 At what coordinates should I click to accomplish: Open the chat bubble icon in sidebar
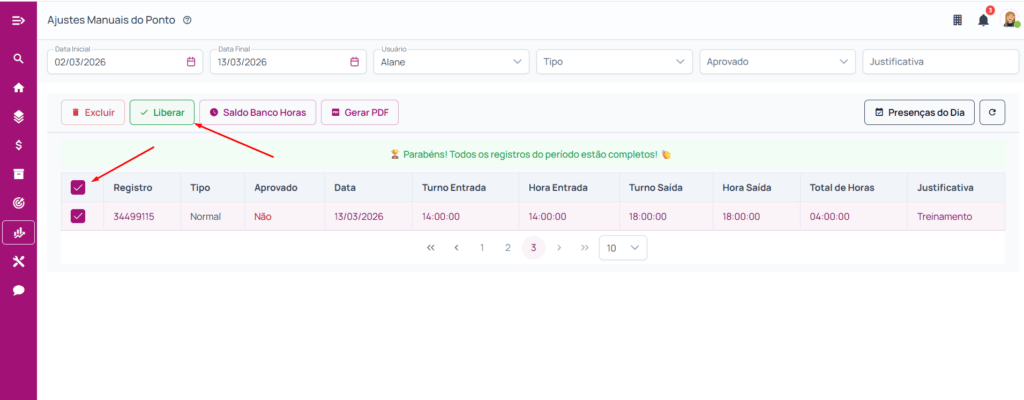[18, 291]
